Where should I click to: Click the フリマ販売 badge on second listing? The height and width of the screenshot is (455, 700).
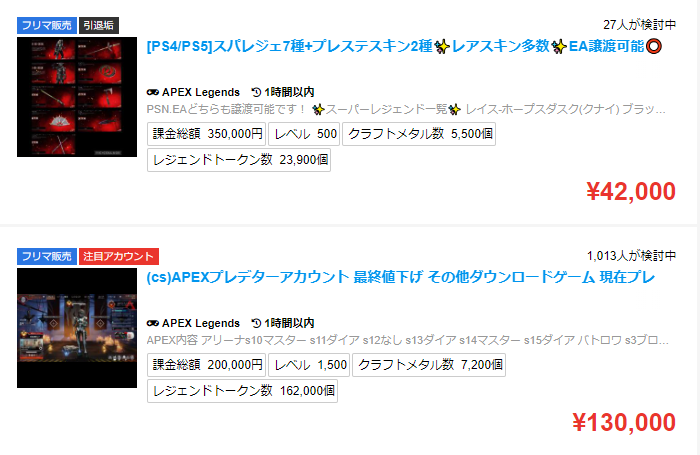tap(47, 256)
